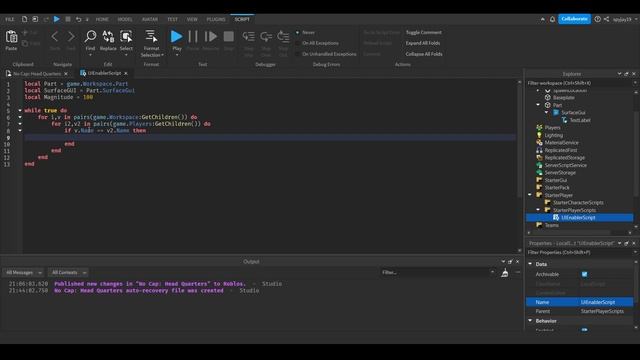The image size is (640, 360).
Task: Collapse the Data section in Properties
Action: [530, 264]
